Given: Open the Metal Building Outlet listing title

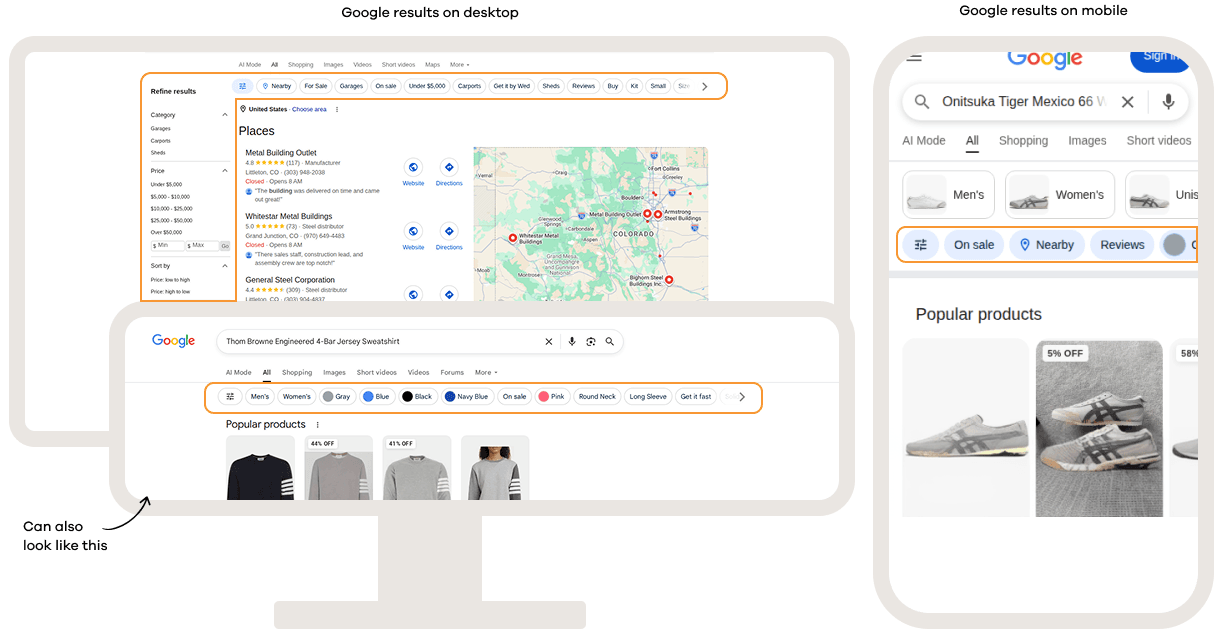Looking at the screenshot, I should 281,153.
